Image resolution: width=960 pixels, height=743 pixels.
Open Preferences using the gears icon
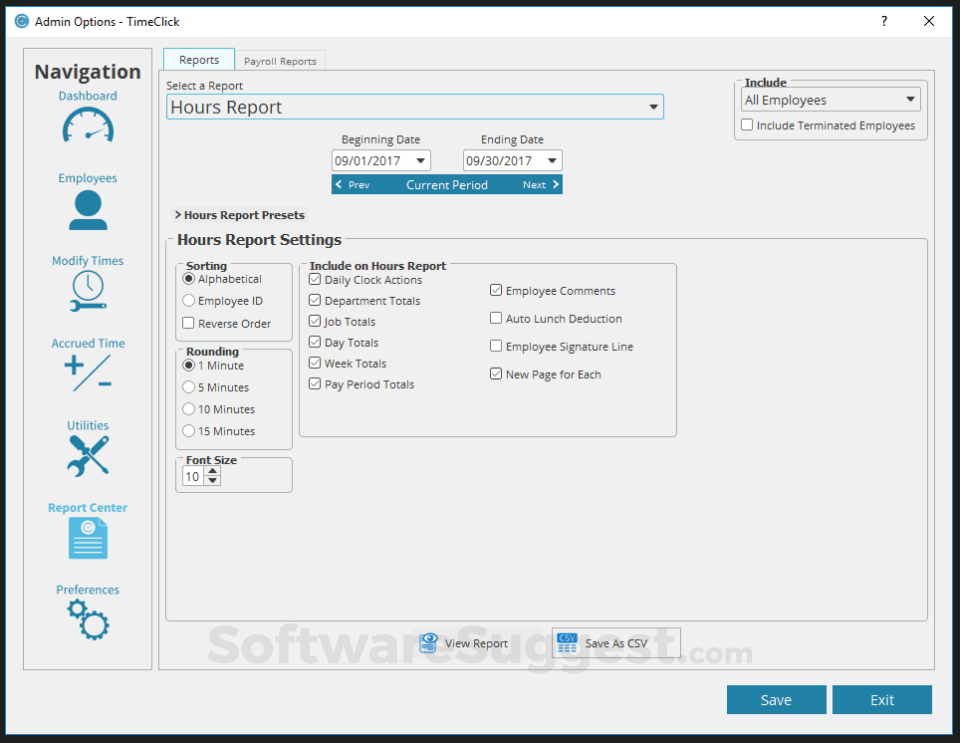click(87, 620)
